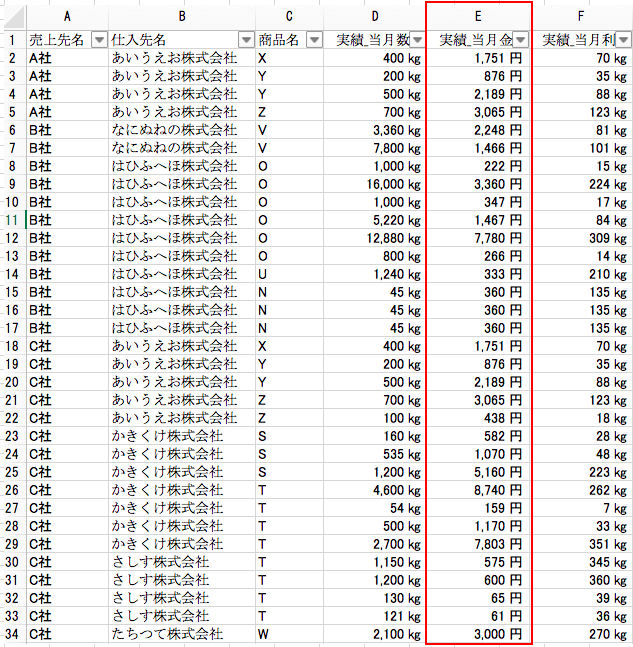
Task: Click the 商品名 header cell text
Action: 279,40
